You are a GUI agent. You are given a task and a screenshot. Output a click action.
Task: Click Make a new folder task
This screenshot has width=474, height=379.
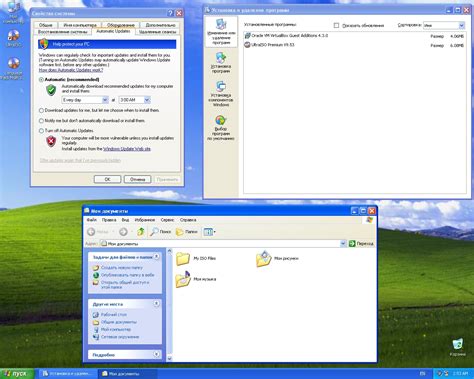click(x=118, y=268)
